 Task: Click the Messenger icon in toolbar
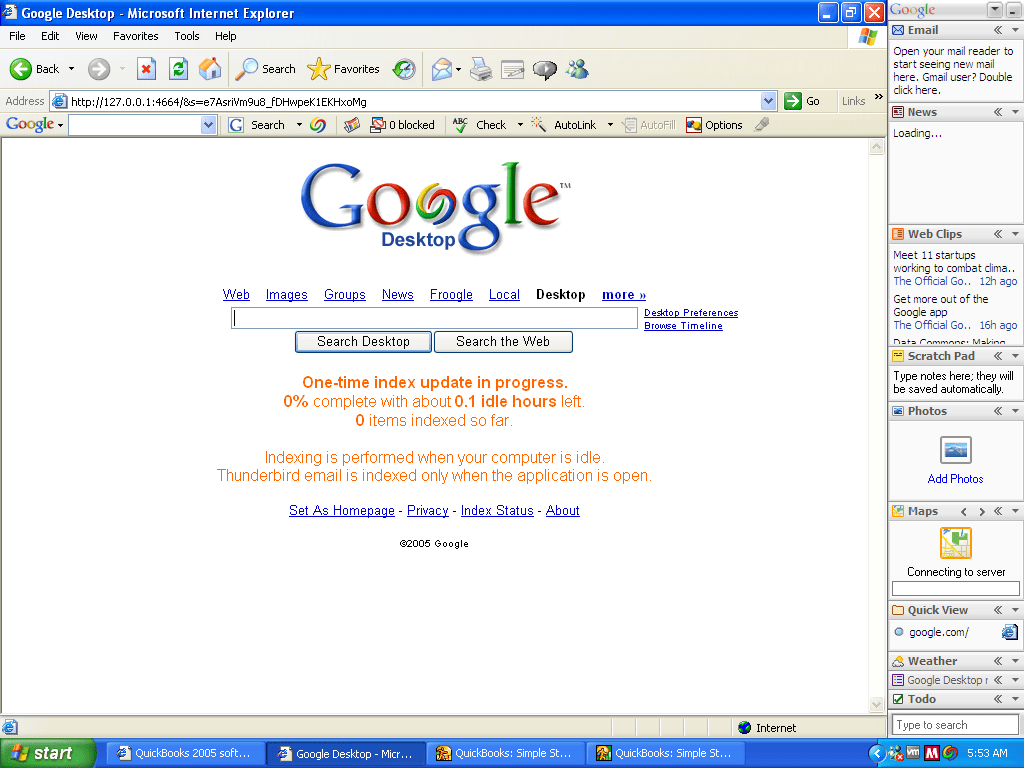pos(577,69)
